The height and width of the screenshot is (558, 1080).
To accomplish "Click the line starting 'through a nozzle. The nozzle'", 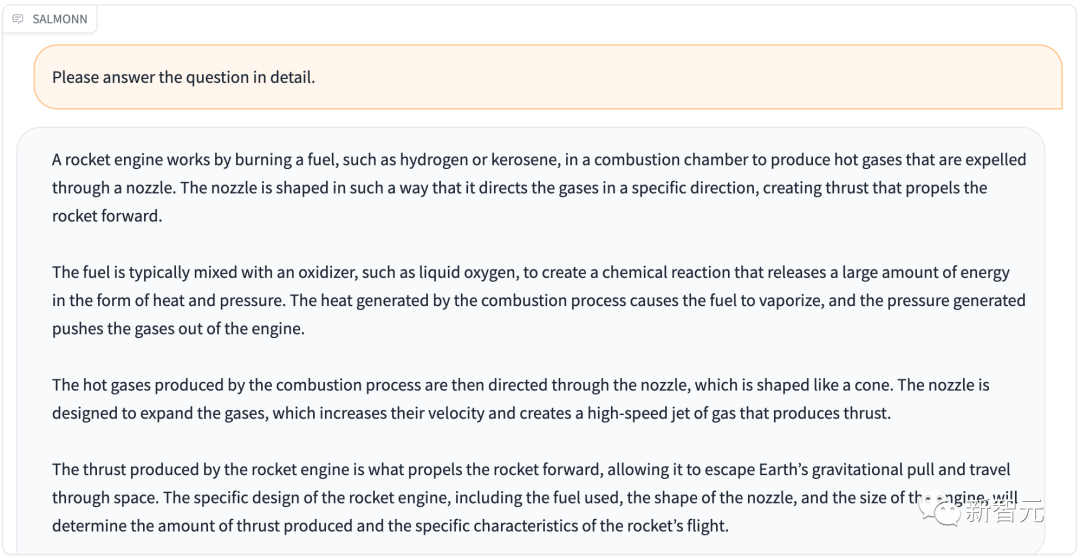I will (520, 187).
